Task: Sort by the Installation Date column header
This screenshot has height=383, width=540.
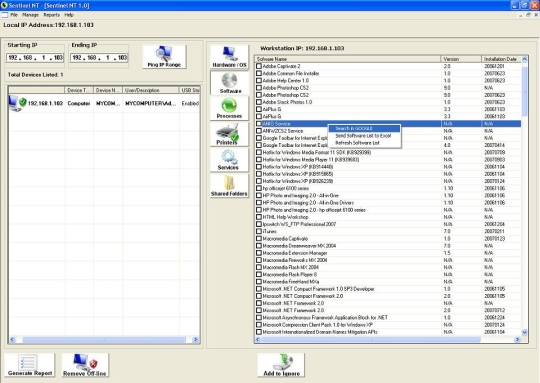Action: pyautogui.click(x=501, y=59)
